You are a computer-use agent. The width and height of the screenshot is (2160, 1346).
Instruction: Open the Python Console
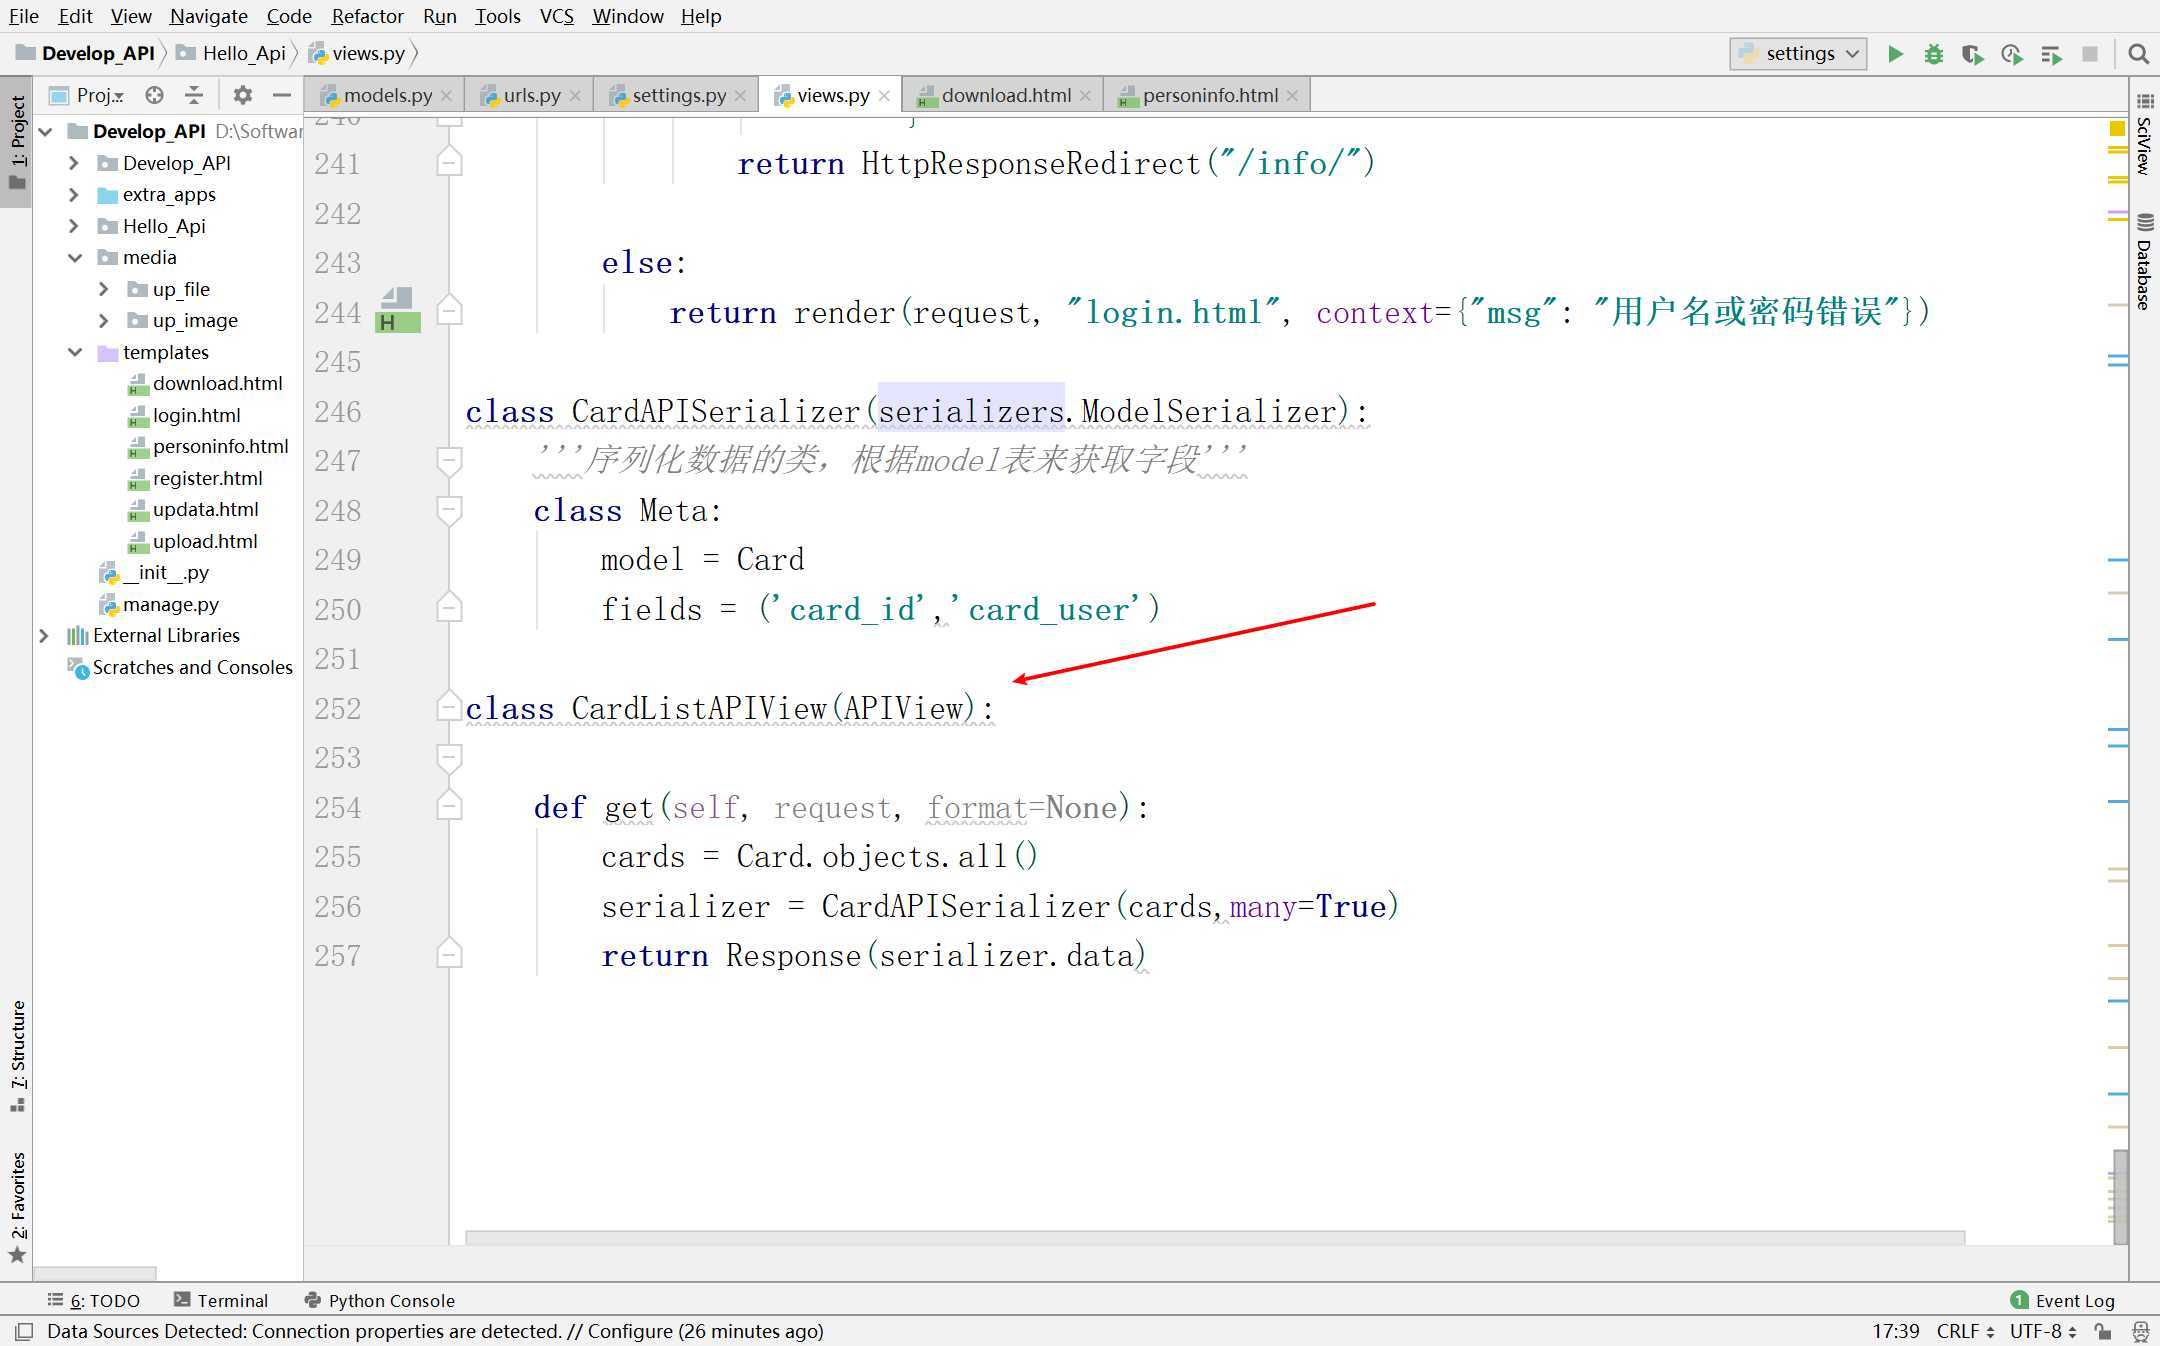[x=379, y=1300]
